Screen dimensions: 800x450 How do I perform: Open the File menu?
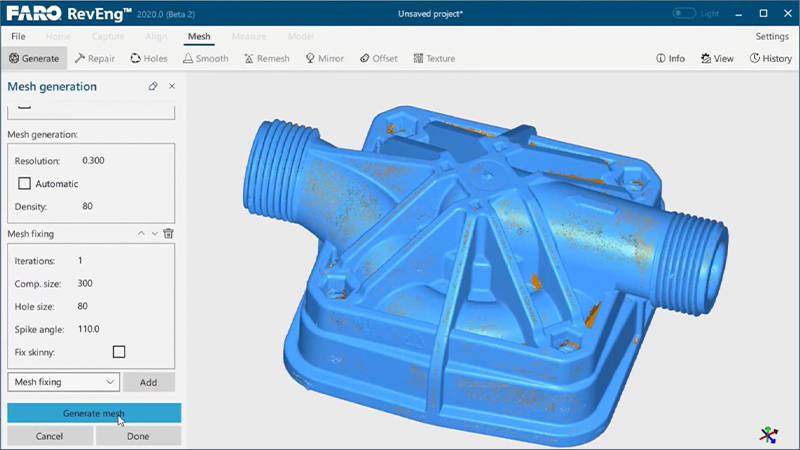pos(18,36)
